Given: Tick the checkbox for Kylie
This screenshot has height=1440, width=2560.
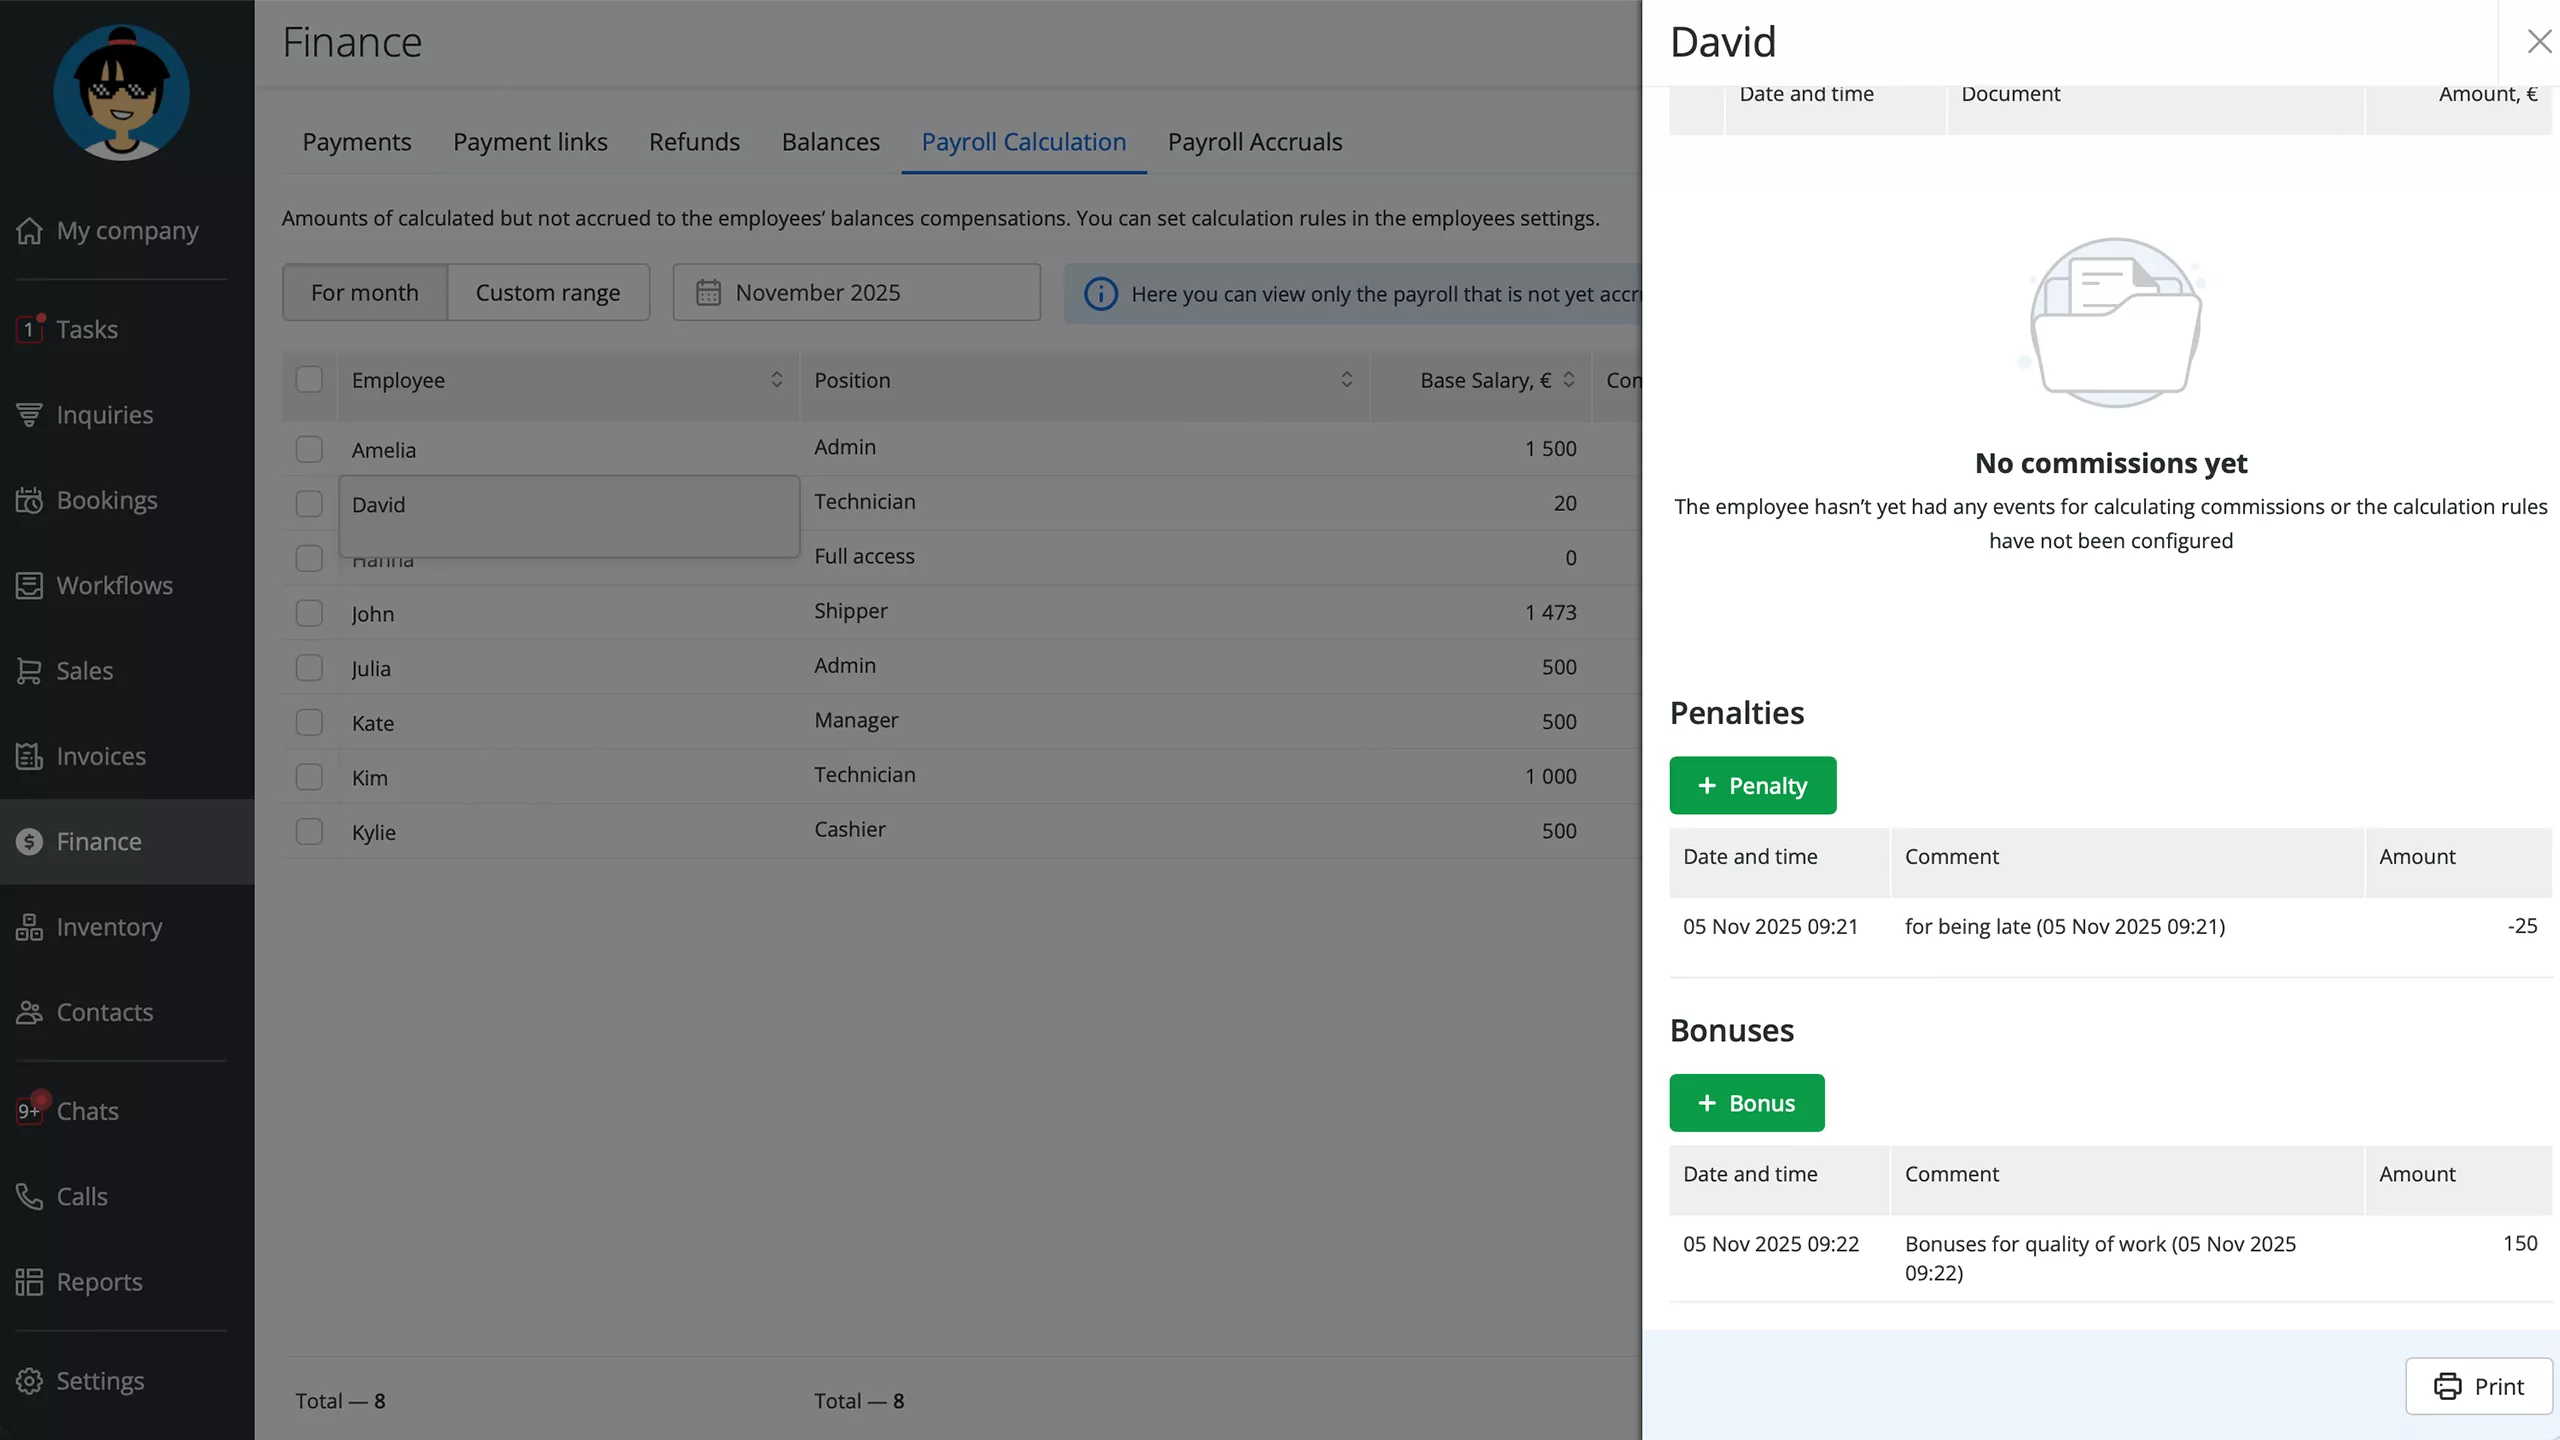Looking at the screenshot, I should (309, 831).
